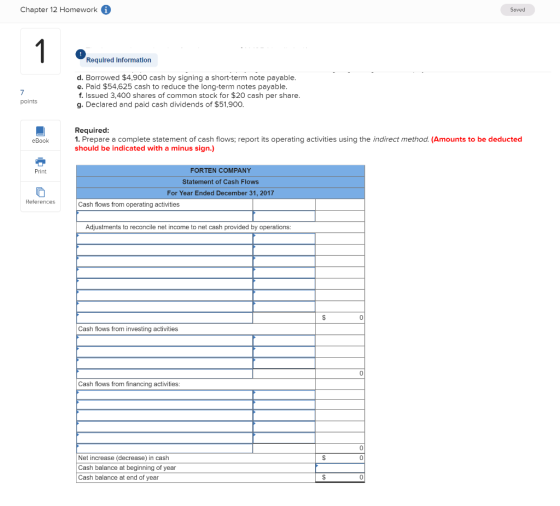The image size is (560, 506).
Task: Click the Cash balance at beginning of year field
Action: (340, 467)
